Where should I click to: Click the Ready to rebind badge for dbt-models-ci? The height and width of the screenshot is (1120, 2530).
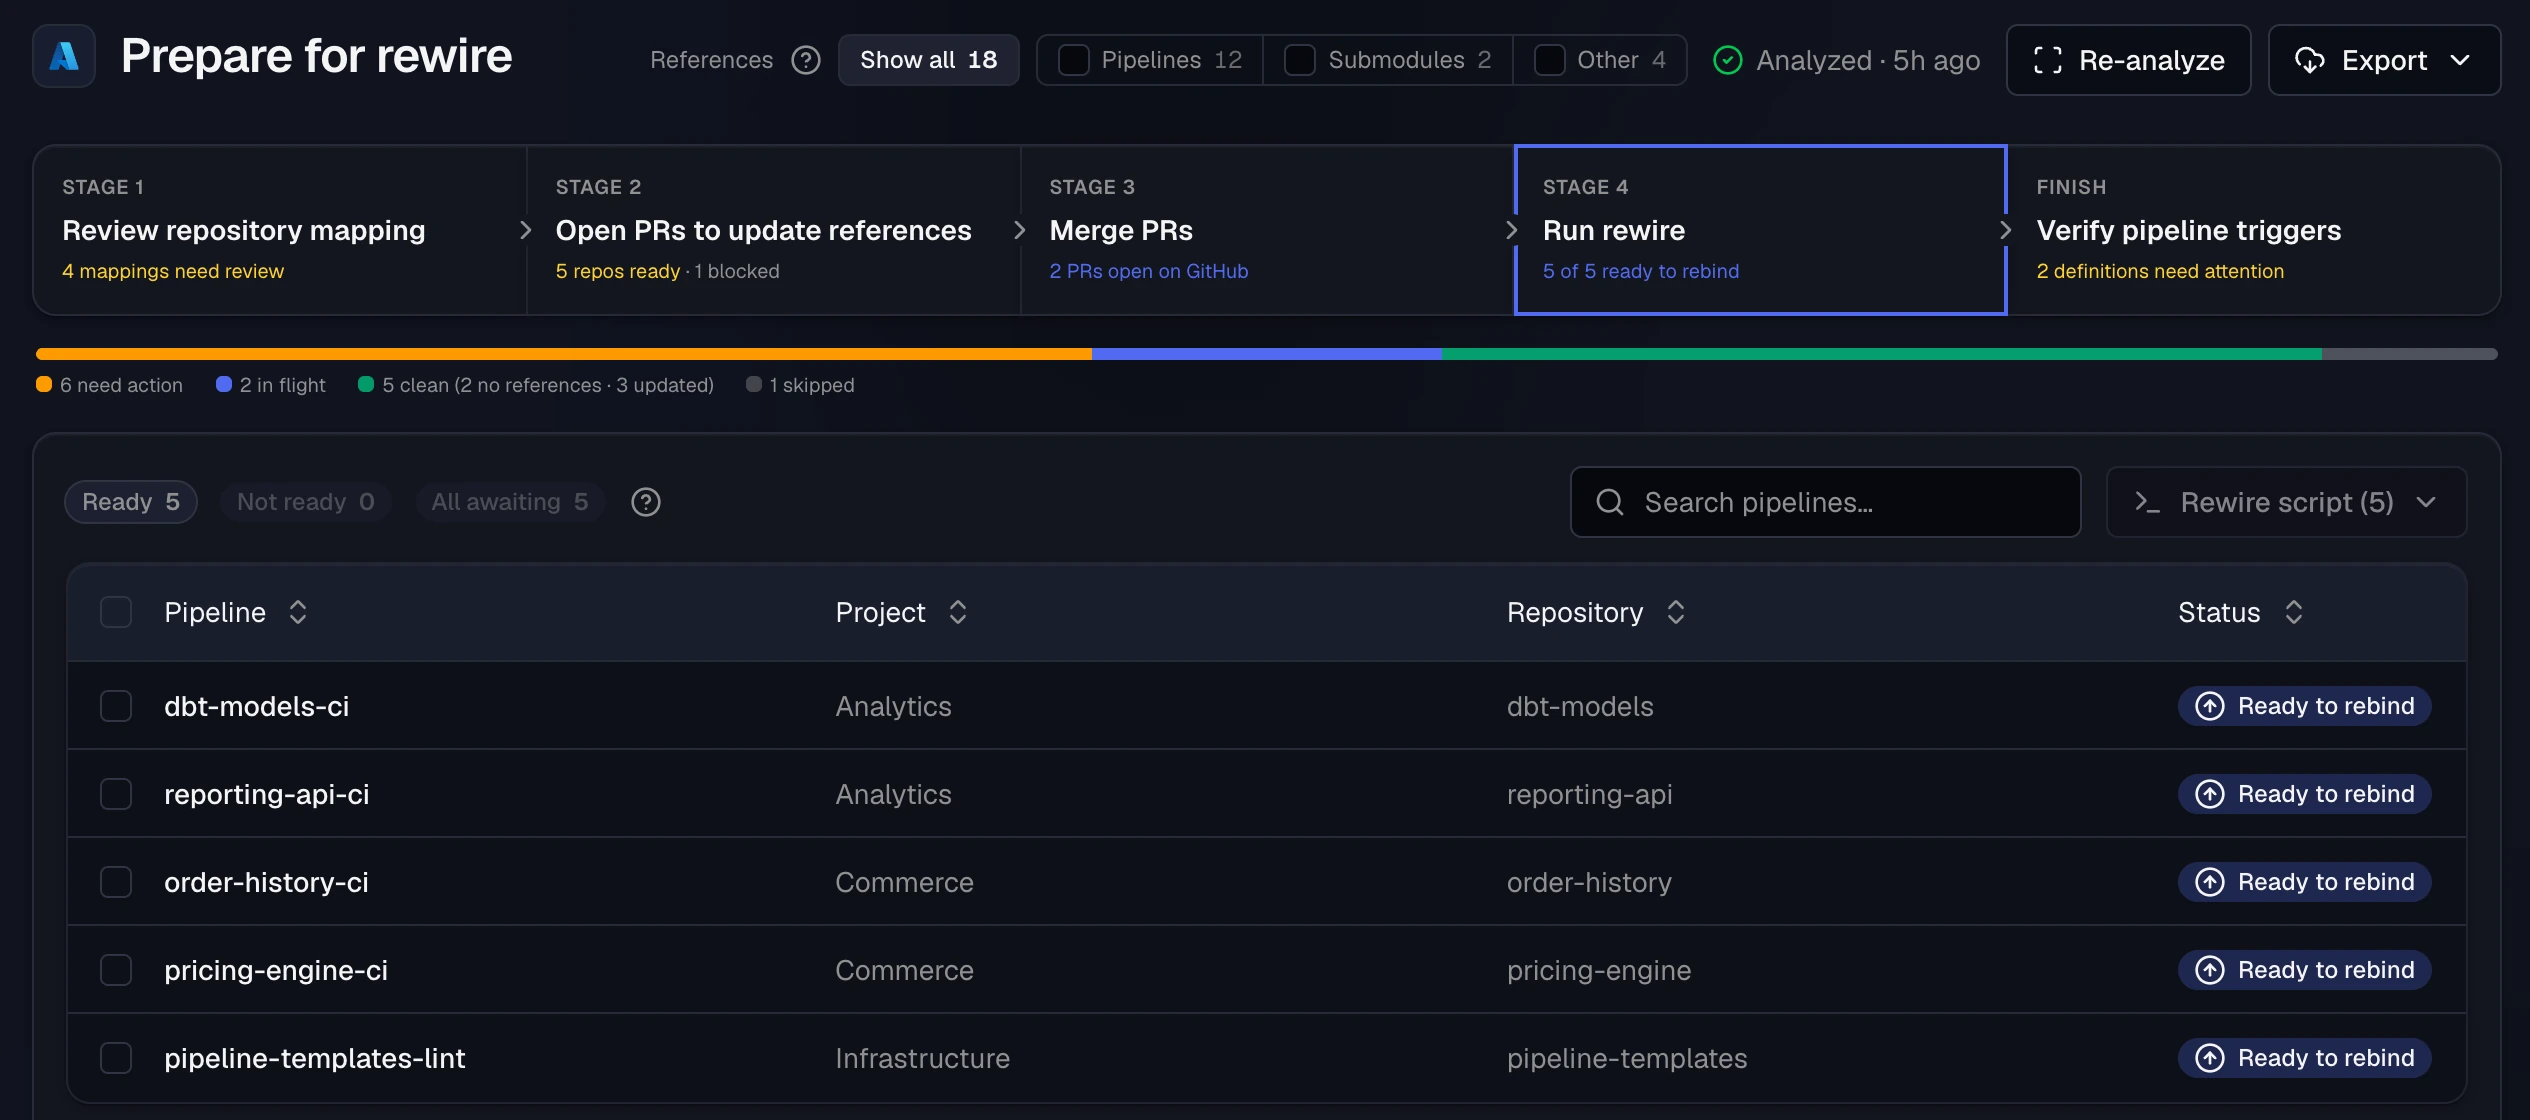(x=2305, y=706)
